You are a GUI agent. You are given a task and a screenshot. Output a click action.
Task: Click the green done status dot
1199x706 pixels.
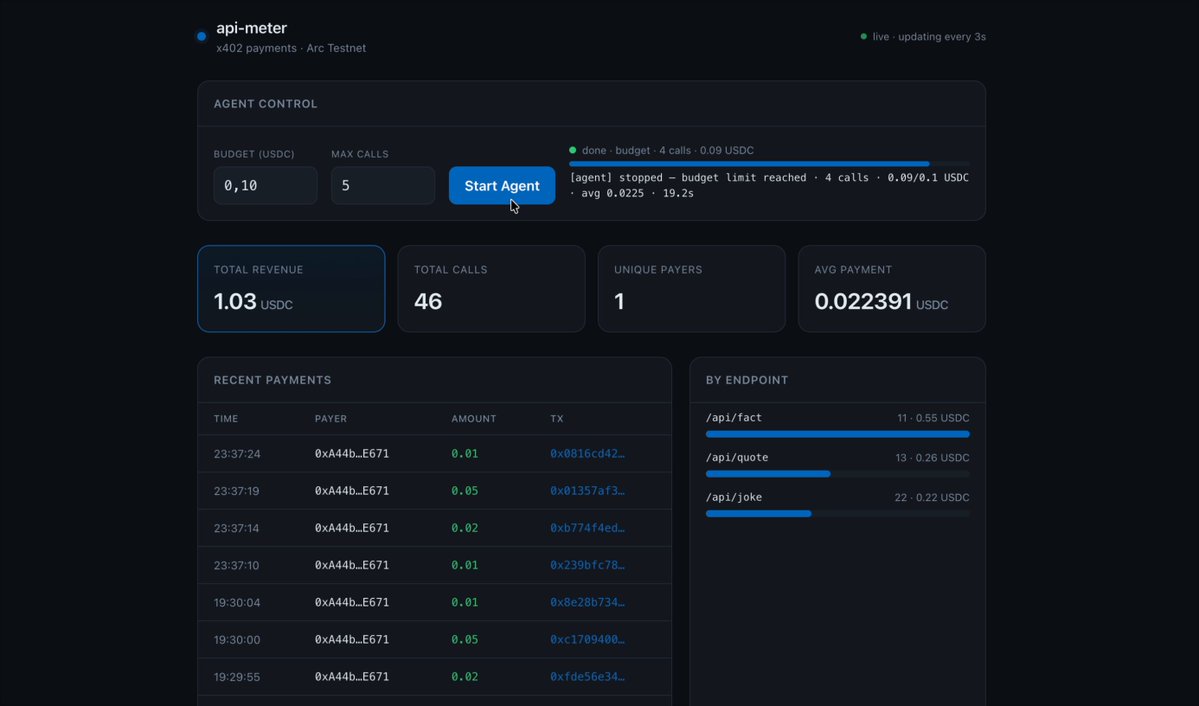click(573, 150)
